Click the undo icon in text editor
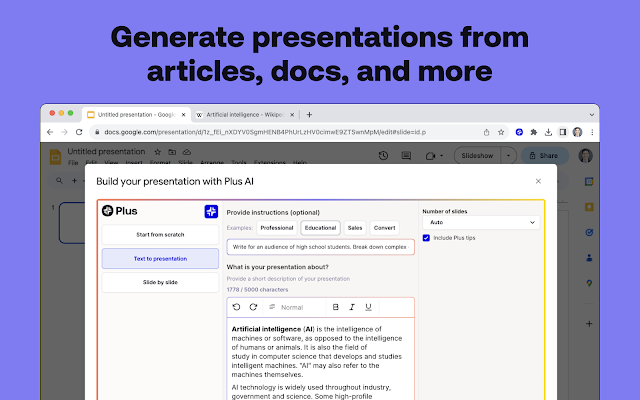 click(237, 307)
